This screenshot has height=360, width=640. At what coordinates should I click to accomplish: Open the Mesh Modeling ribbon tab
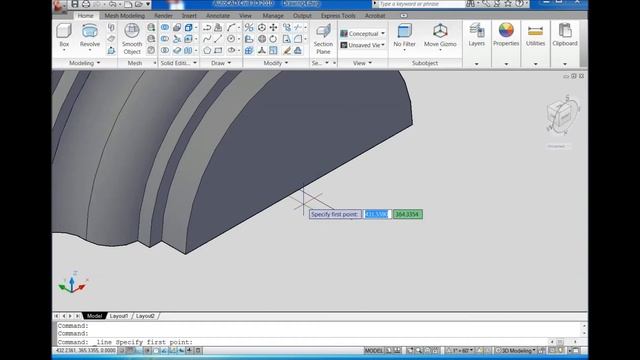[x=124, y=16]
